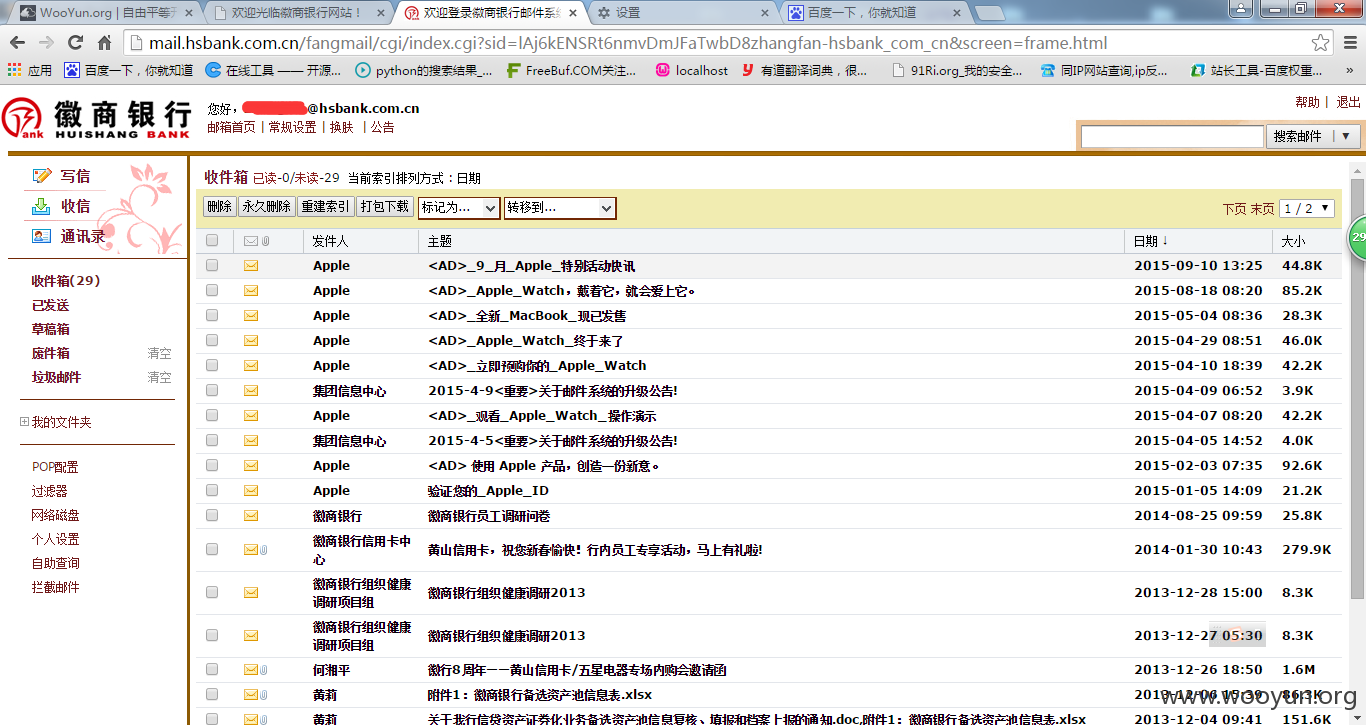Image resolution: width=1366 pixels, height=725 pixels.
Task: Click the 搜索邮件 button
Action: pos(1298,136)
